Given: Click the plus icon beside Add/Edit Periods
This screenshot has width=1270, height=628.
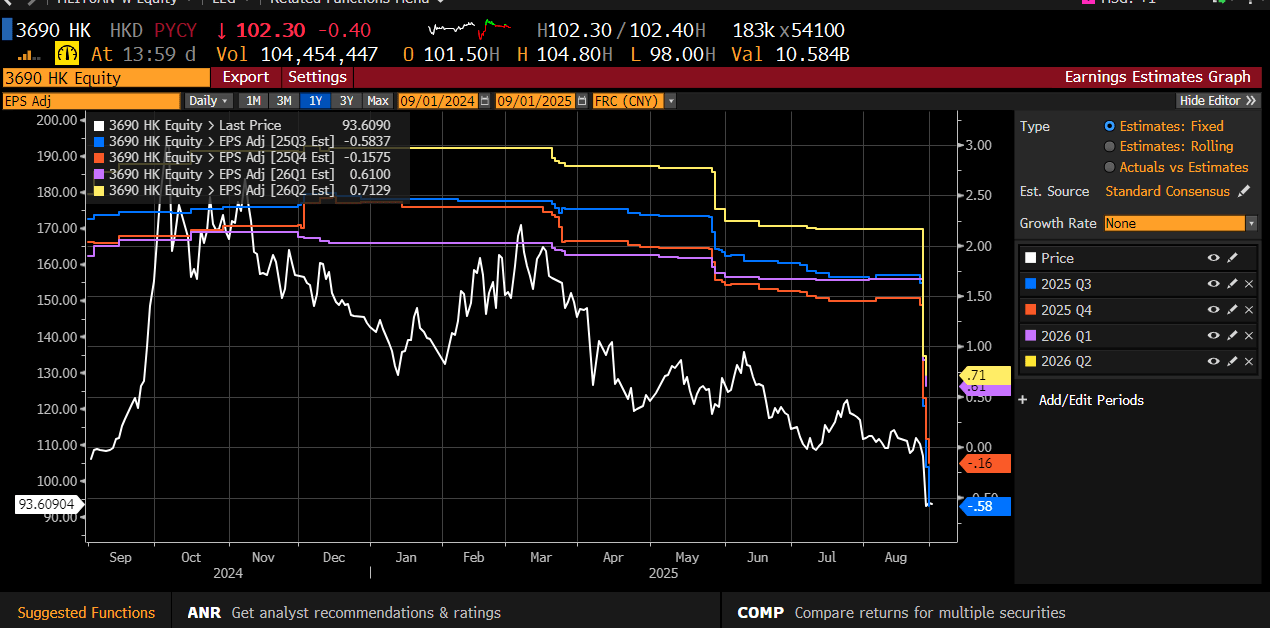Looking at the screenshot, I should pos(1021,399).
